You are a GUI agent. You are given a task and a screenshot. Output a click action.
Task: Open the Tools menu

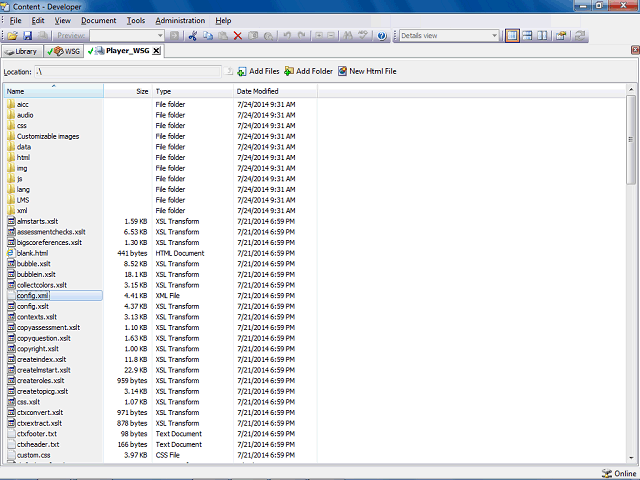(136, 21)
